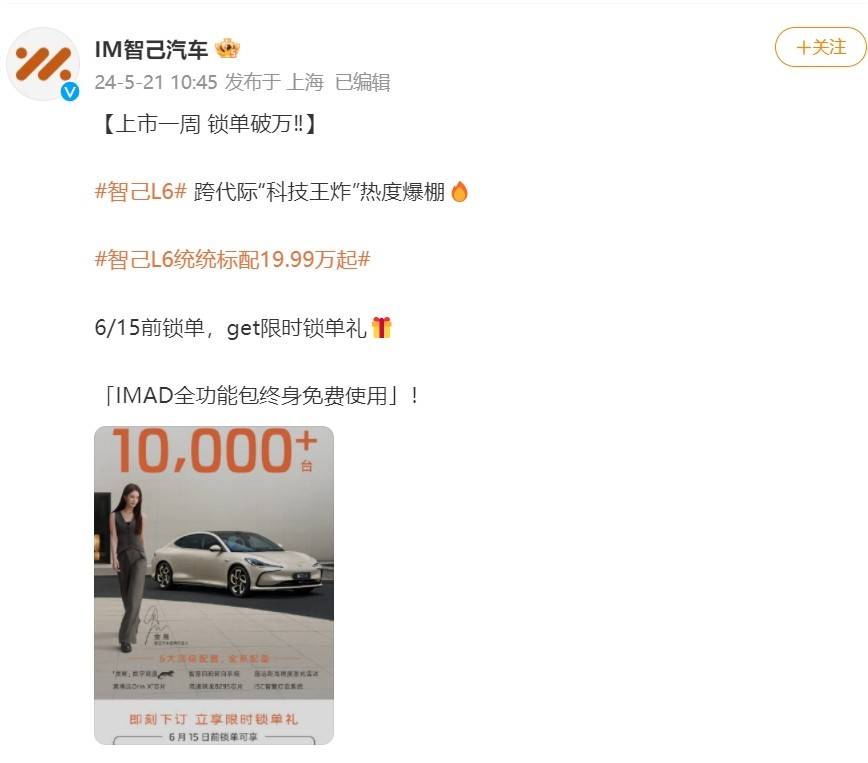This screenshot has height=763, width=868.
Task: Select the 上市一周 锁单破万 headline text
Action: 209,124
